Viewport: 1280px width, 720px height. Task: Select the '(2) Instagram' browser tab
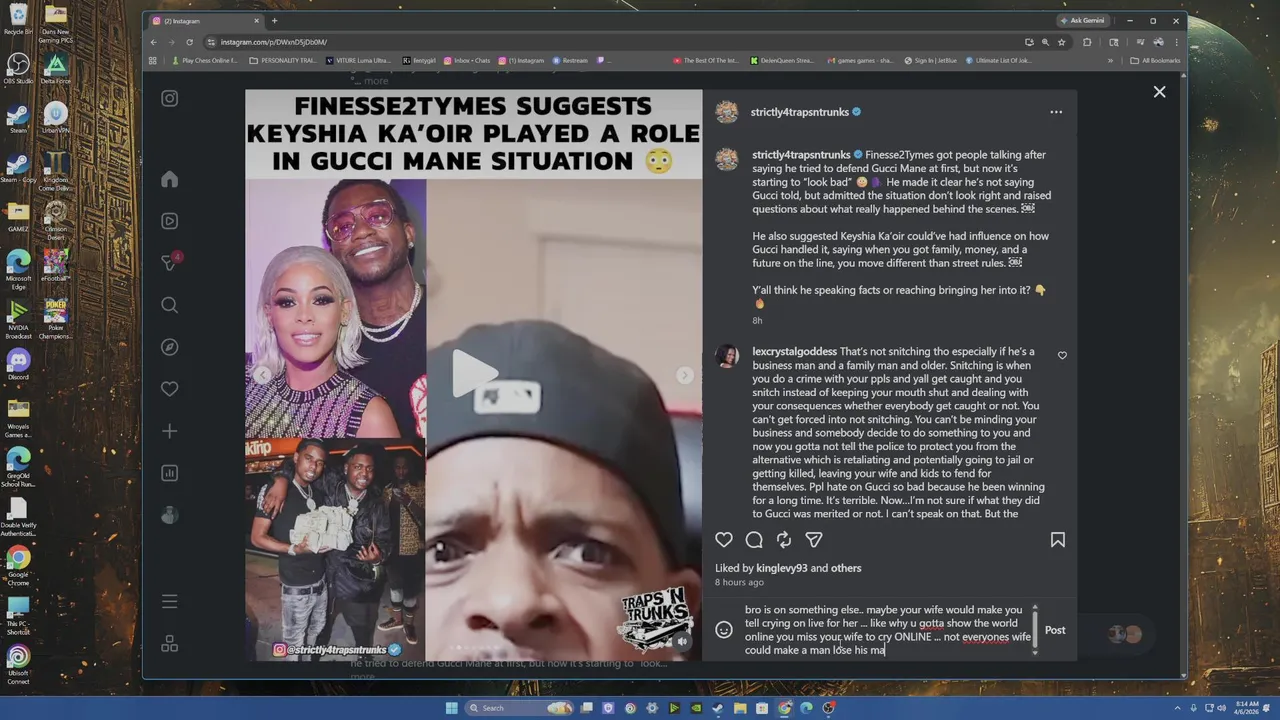pyautogui.click(x=207, y=20)
